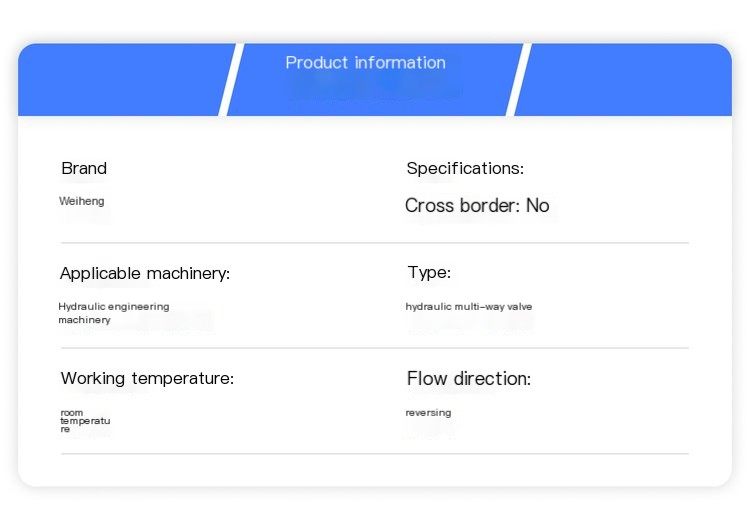Viewport: 750px width, 530px height.
Task: Click divider line below Type row
Action: point(375,348)
